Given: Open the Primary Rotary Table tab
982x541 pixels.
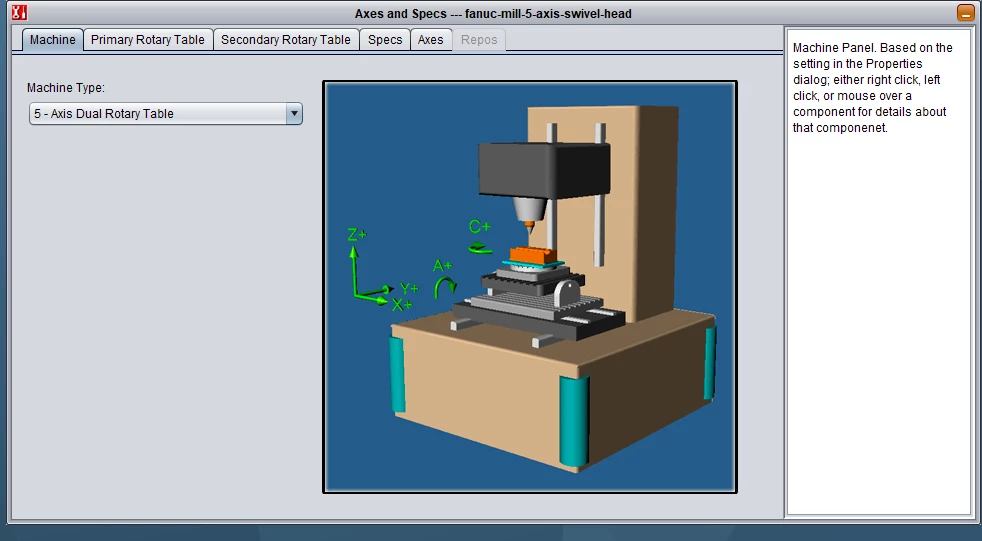Looking at the screenshot, I should click(x=148, y=39).
